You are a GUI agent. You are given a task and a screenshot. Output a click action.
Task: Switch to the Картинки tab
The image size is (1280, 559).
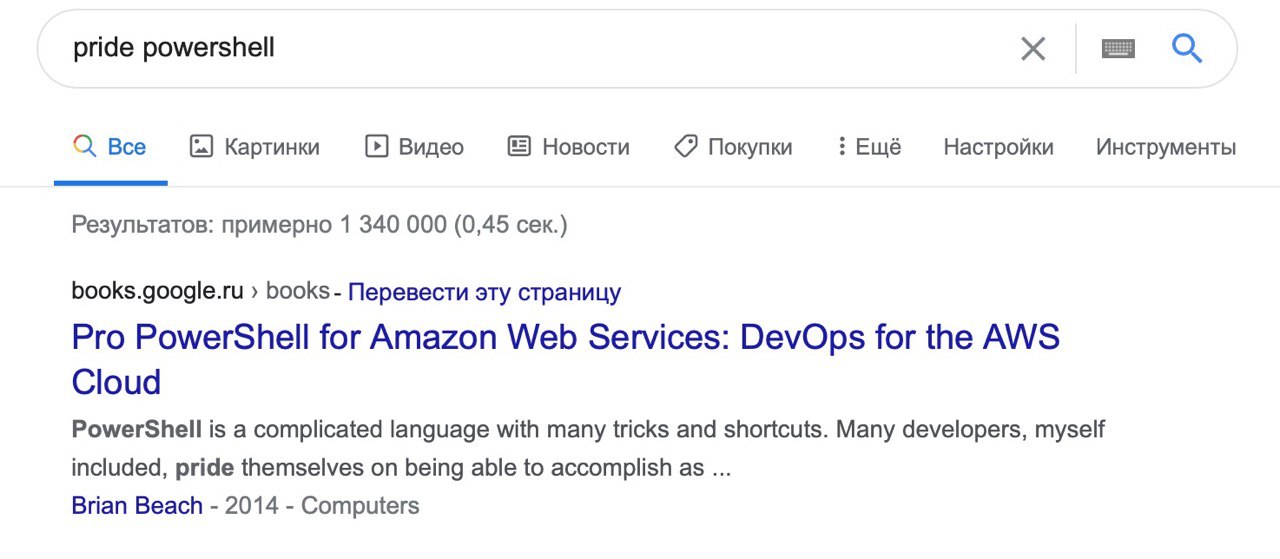coord(255,147)
